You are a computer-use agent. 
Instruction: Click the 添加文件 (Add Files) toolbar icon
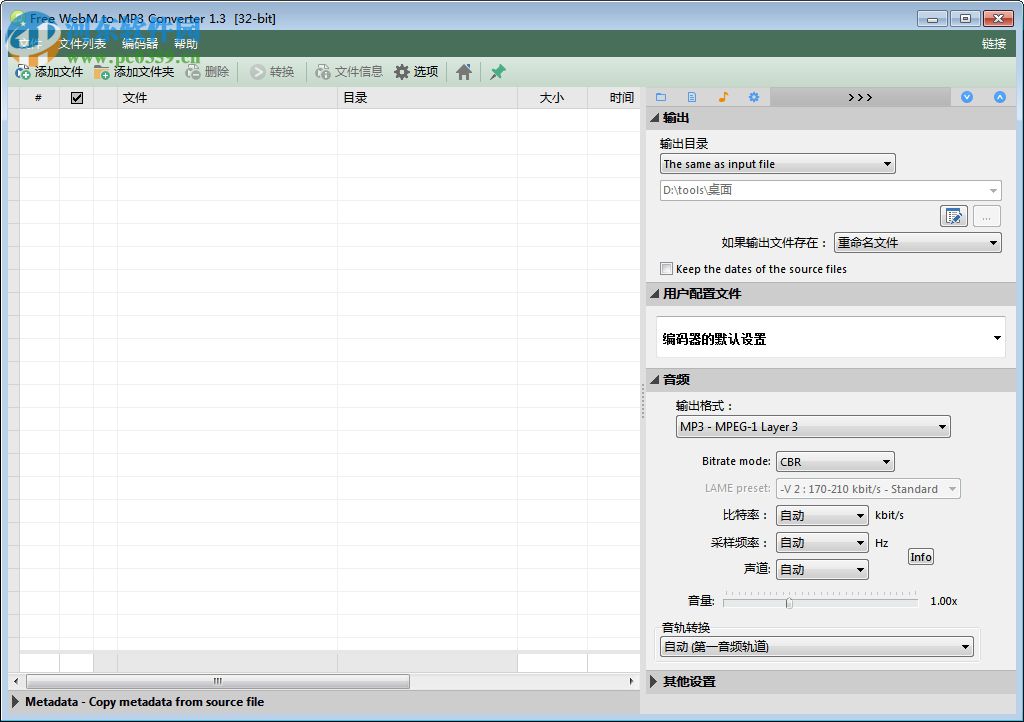pos(22,71)
